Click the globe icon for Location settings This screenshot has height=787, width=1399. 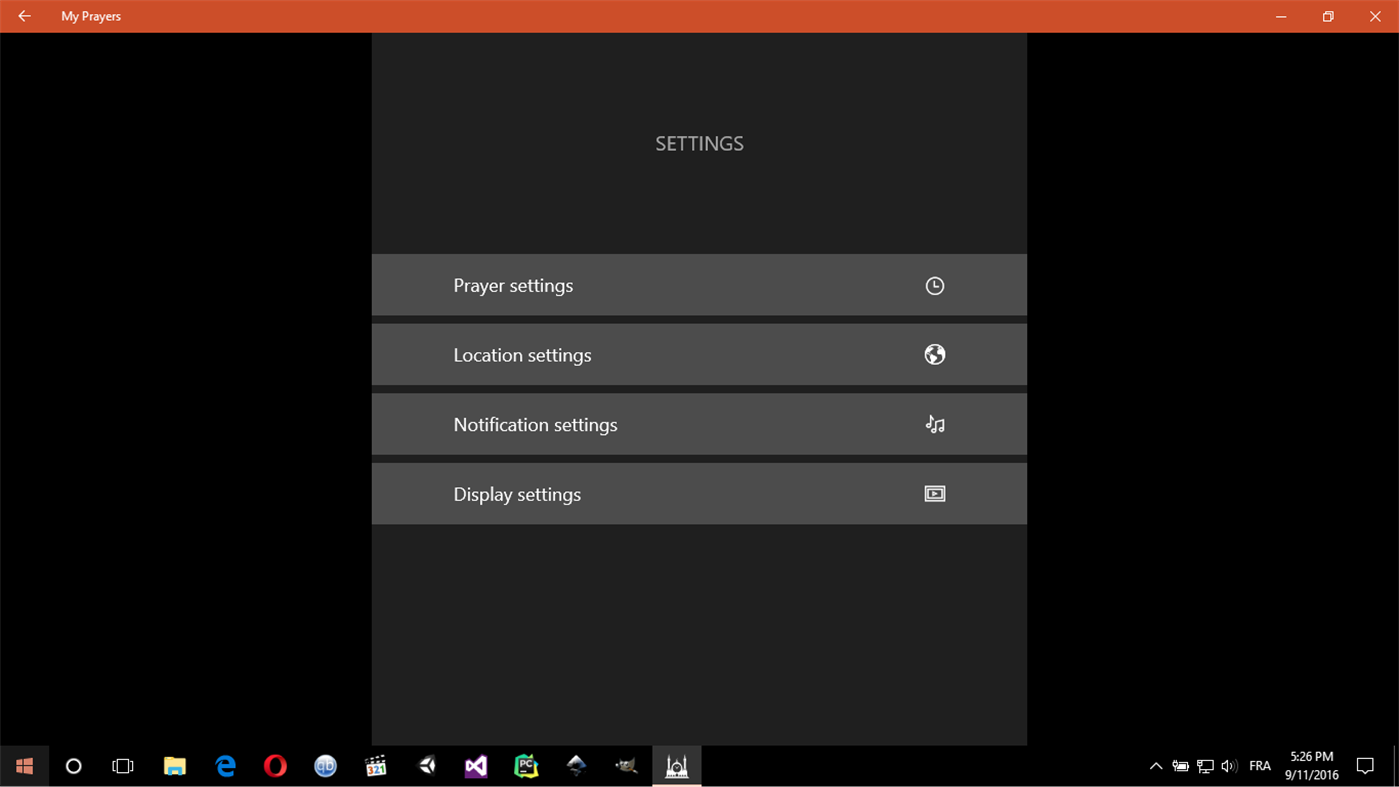click(x=934, y=354)
